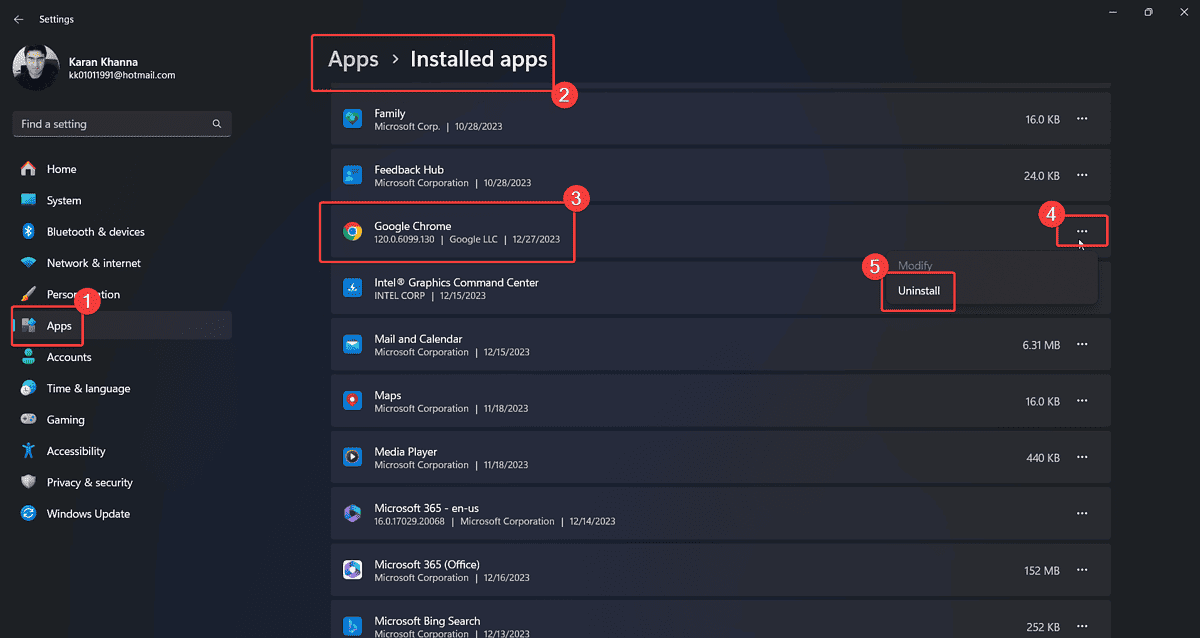
Task: Minimize the Settings window
Action: 1113,12
